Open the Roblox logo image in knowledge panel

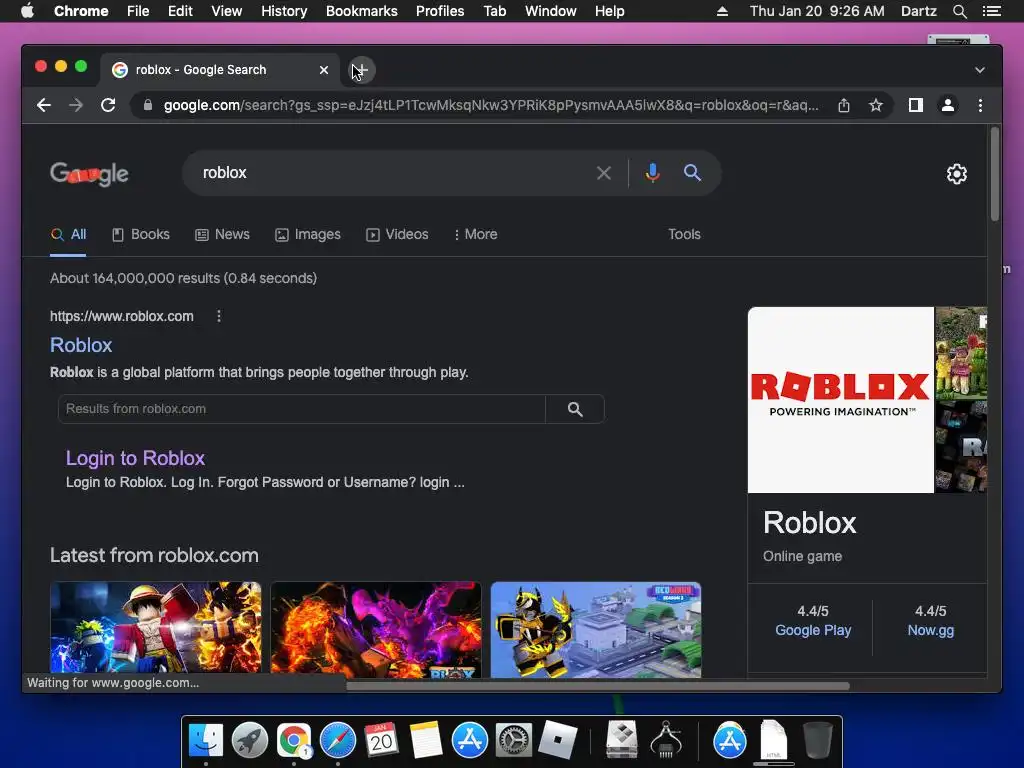[840, 400]
